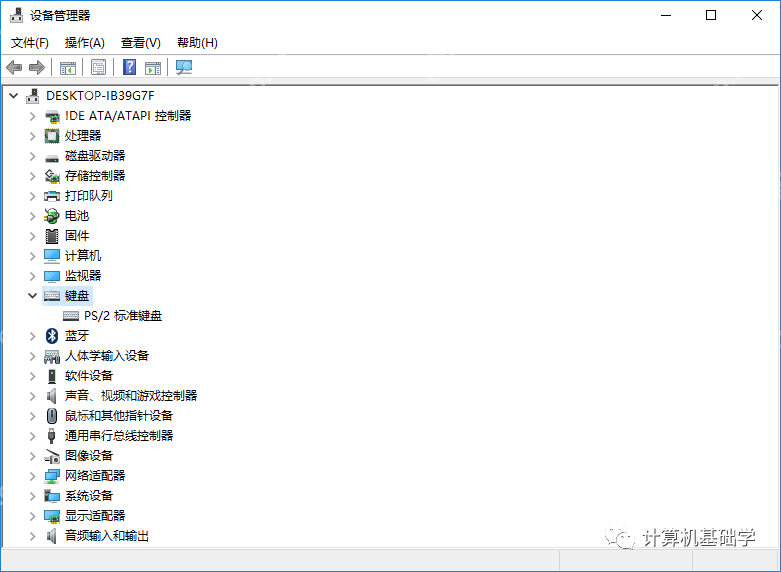The height and width of the screenshot is (572, 781).
Task: Select the 监视器 label
Action: (83, 276)
